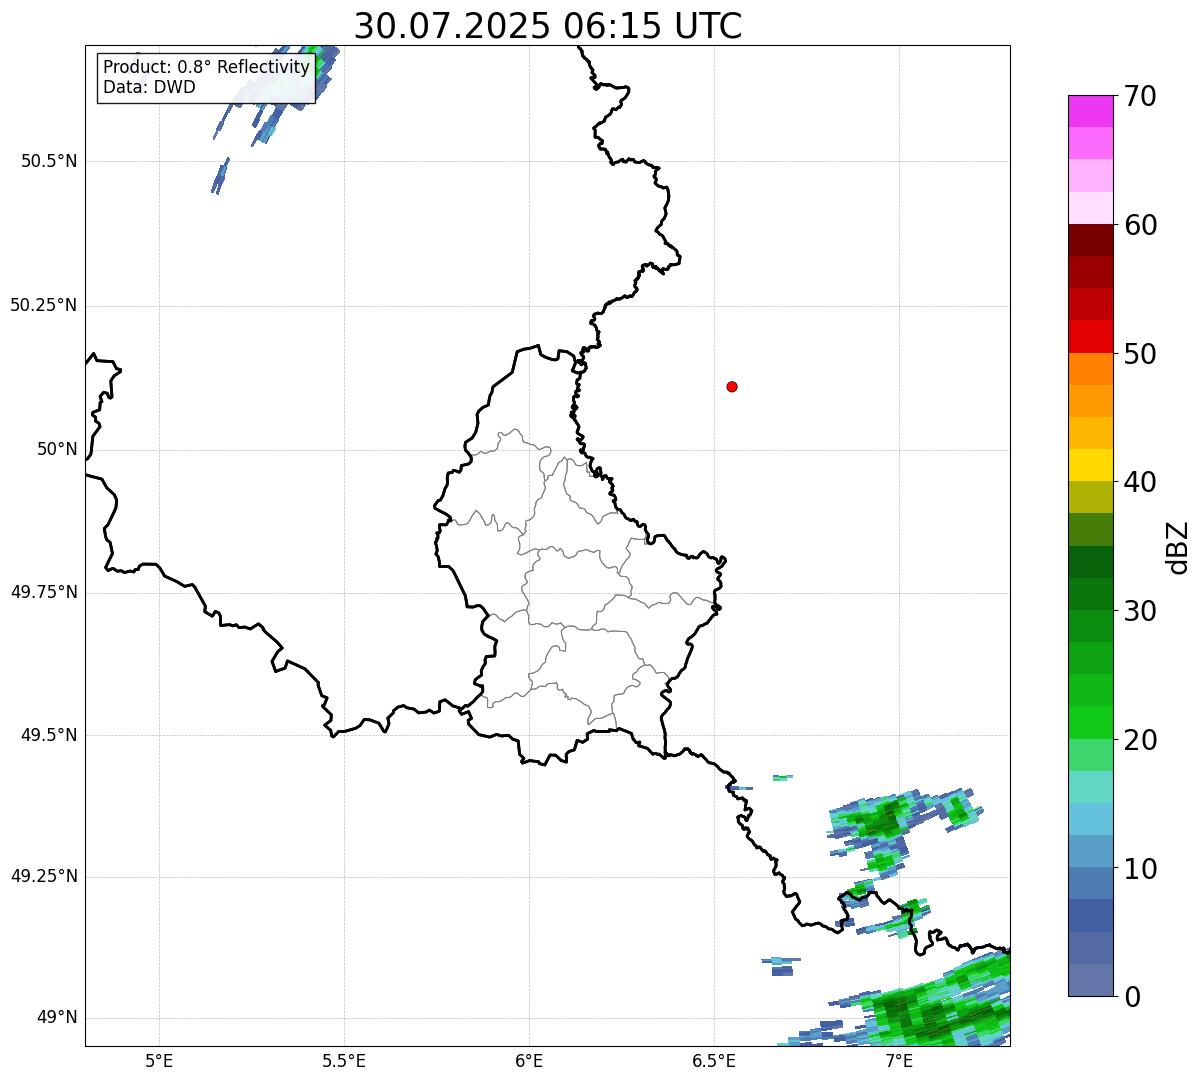Click the red station marker dot
The image size is (1202, 1081).
[732, 386]
